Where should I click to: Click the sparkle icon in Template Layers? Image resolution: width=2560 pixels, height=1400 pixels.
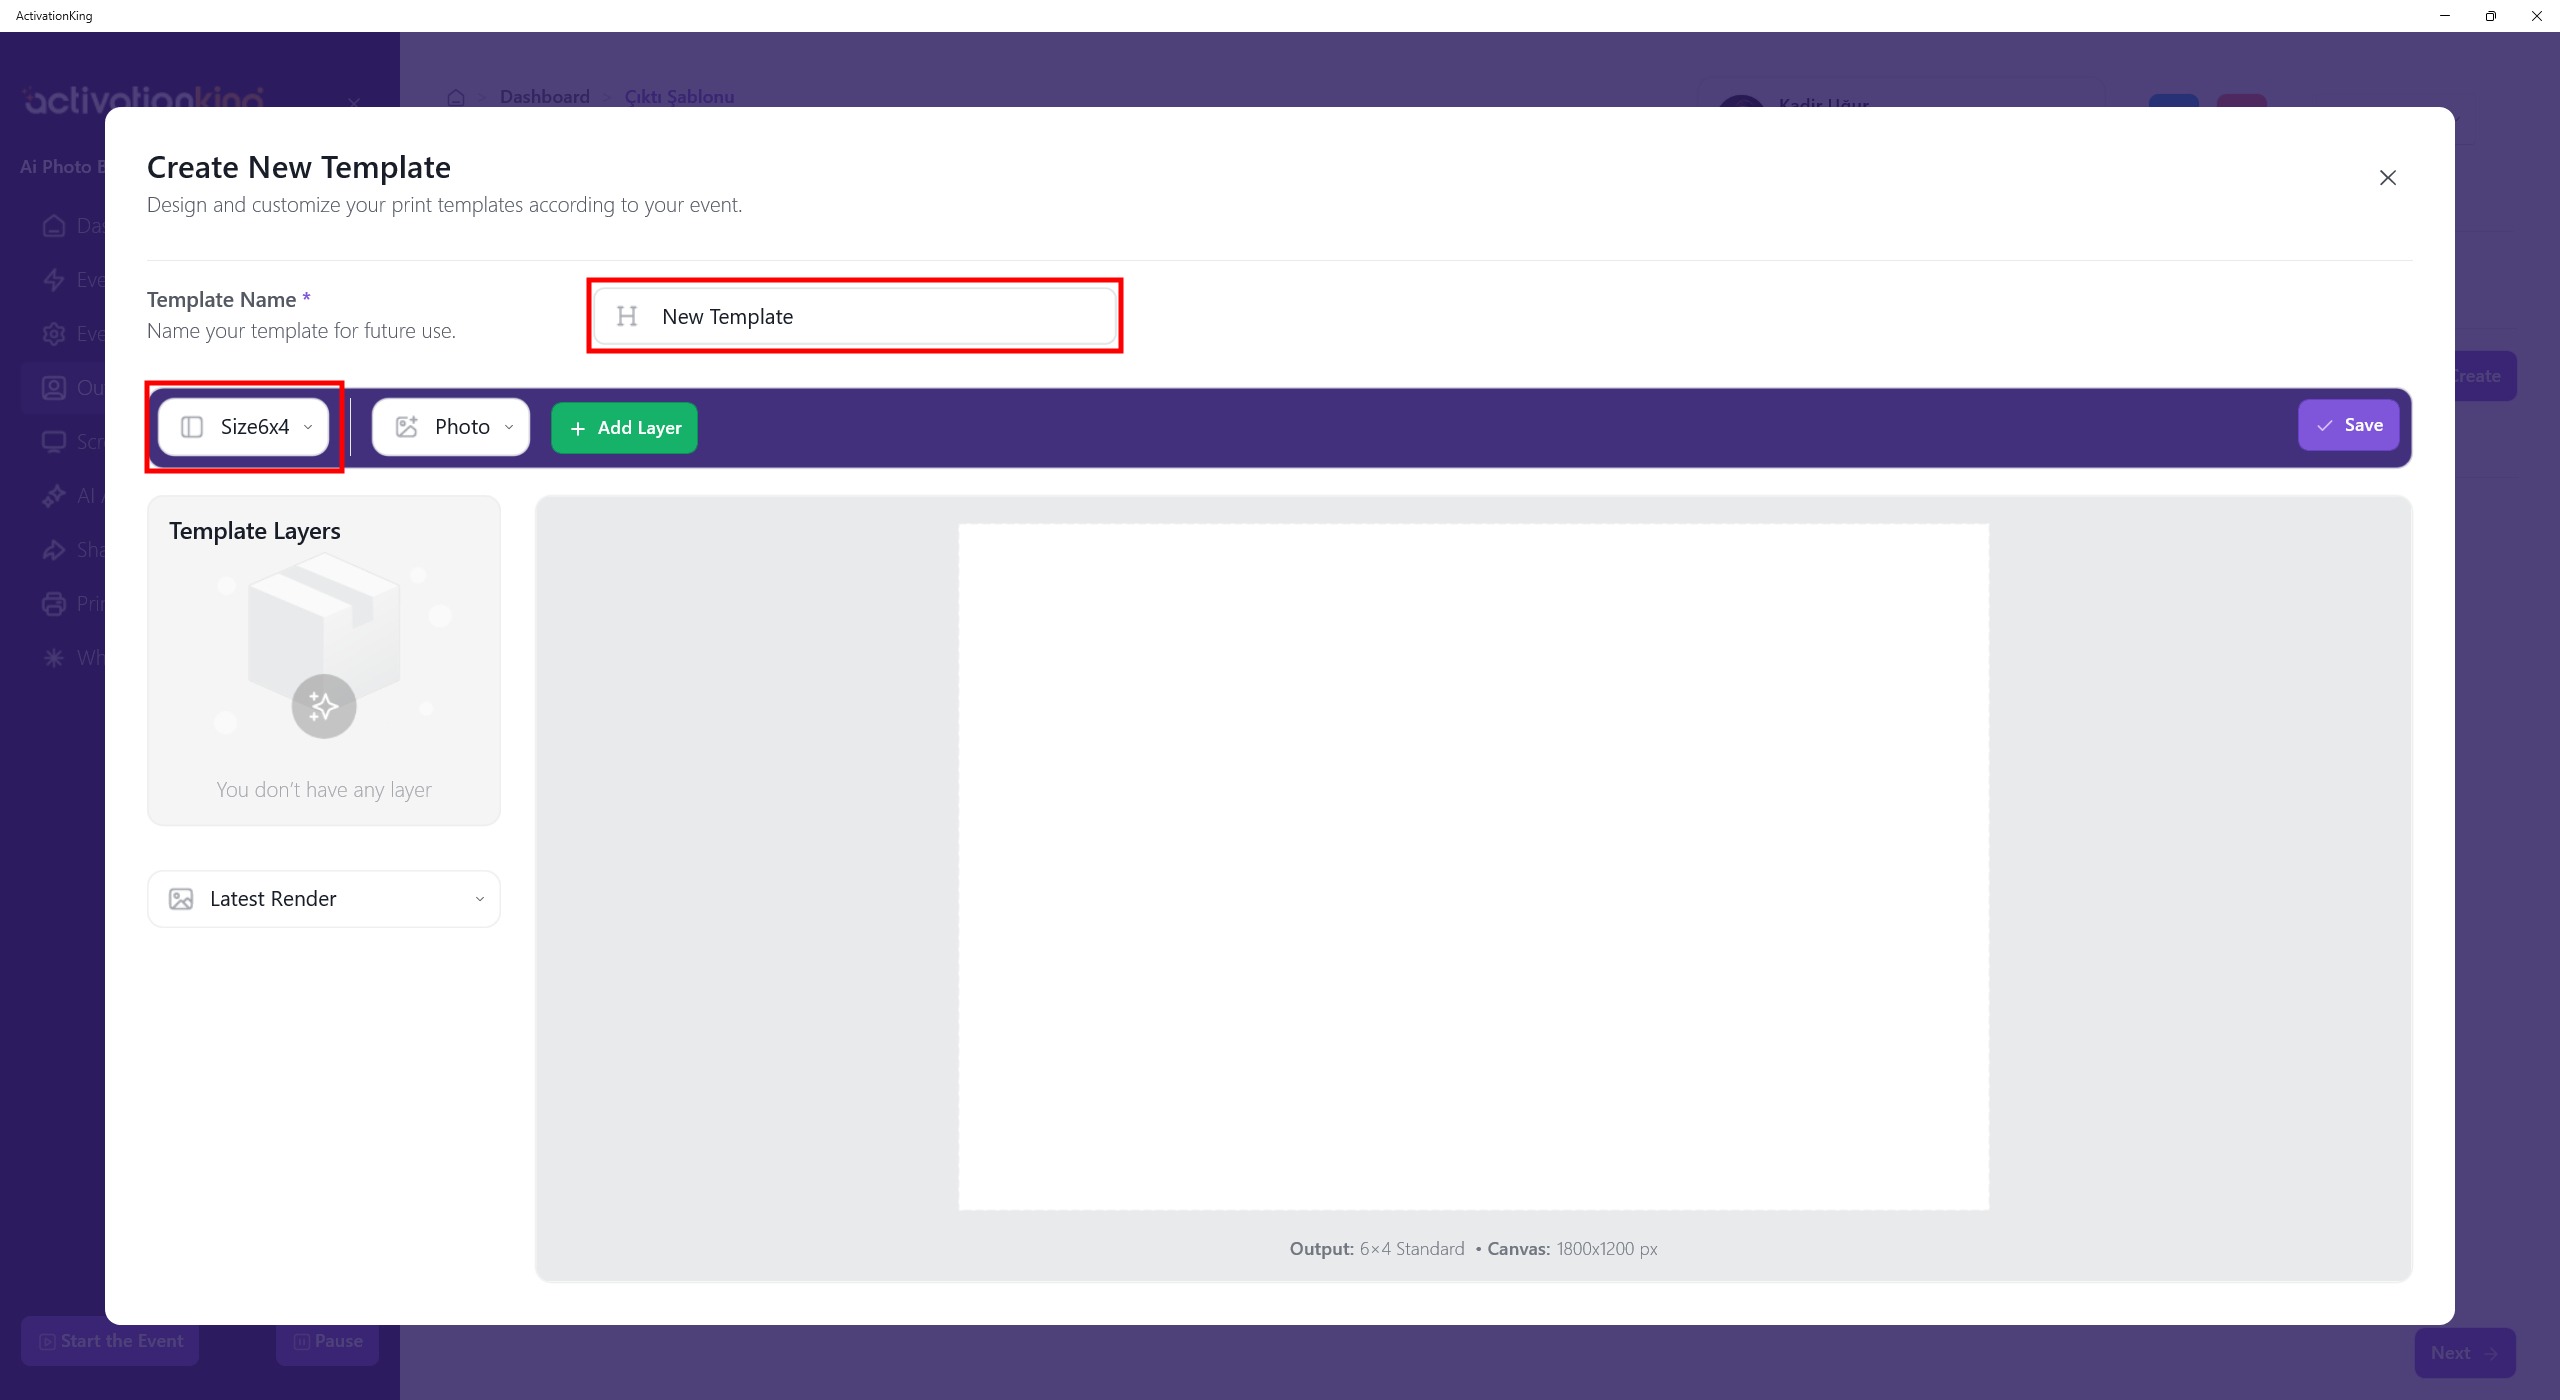click(323, 707)
